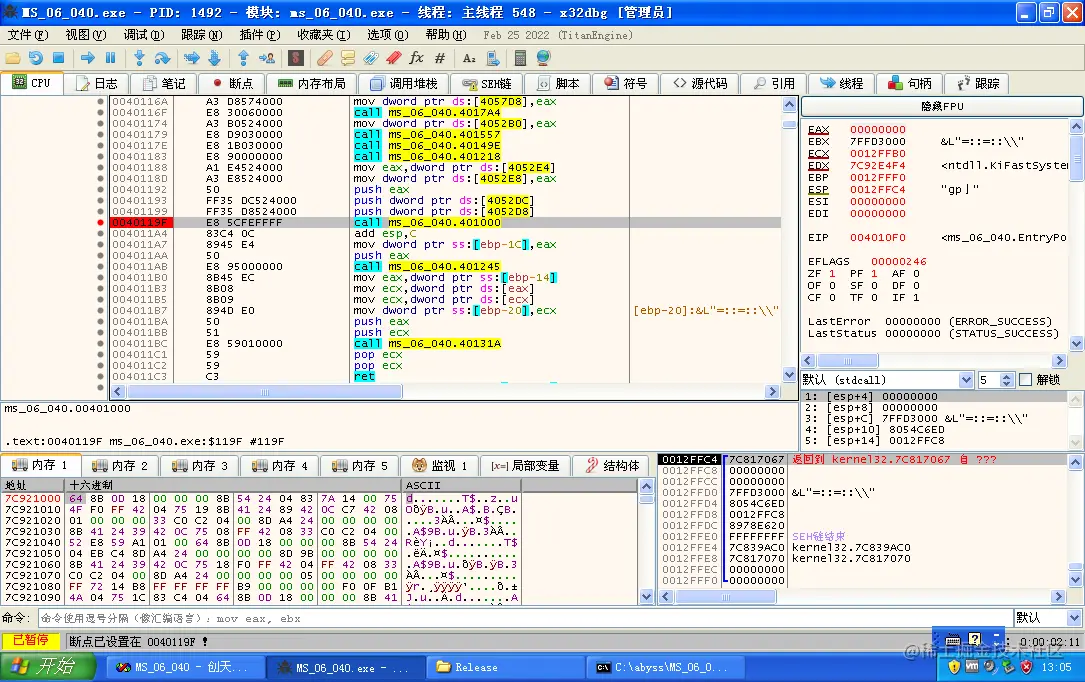Image resolution: width=1085 pixels, height=682 pixels.
Task: Launch the Scylla plugin icon
Action: (x=296, y=58)
